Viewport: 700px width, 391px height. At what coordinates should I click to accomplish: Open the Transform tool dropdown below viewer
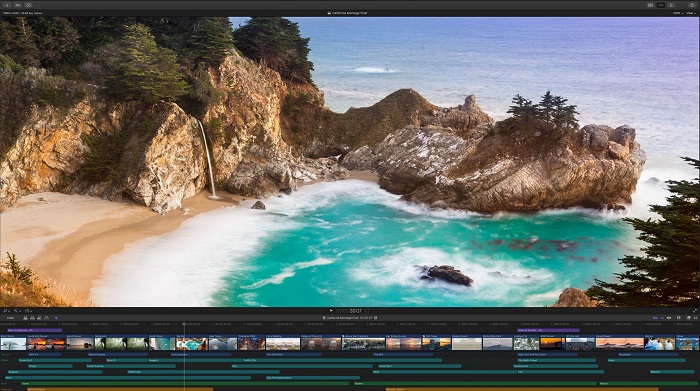[6, 311]
